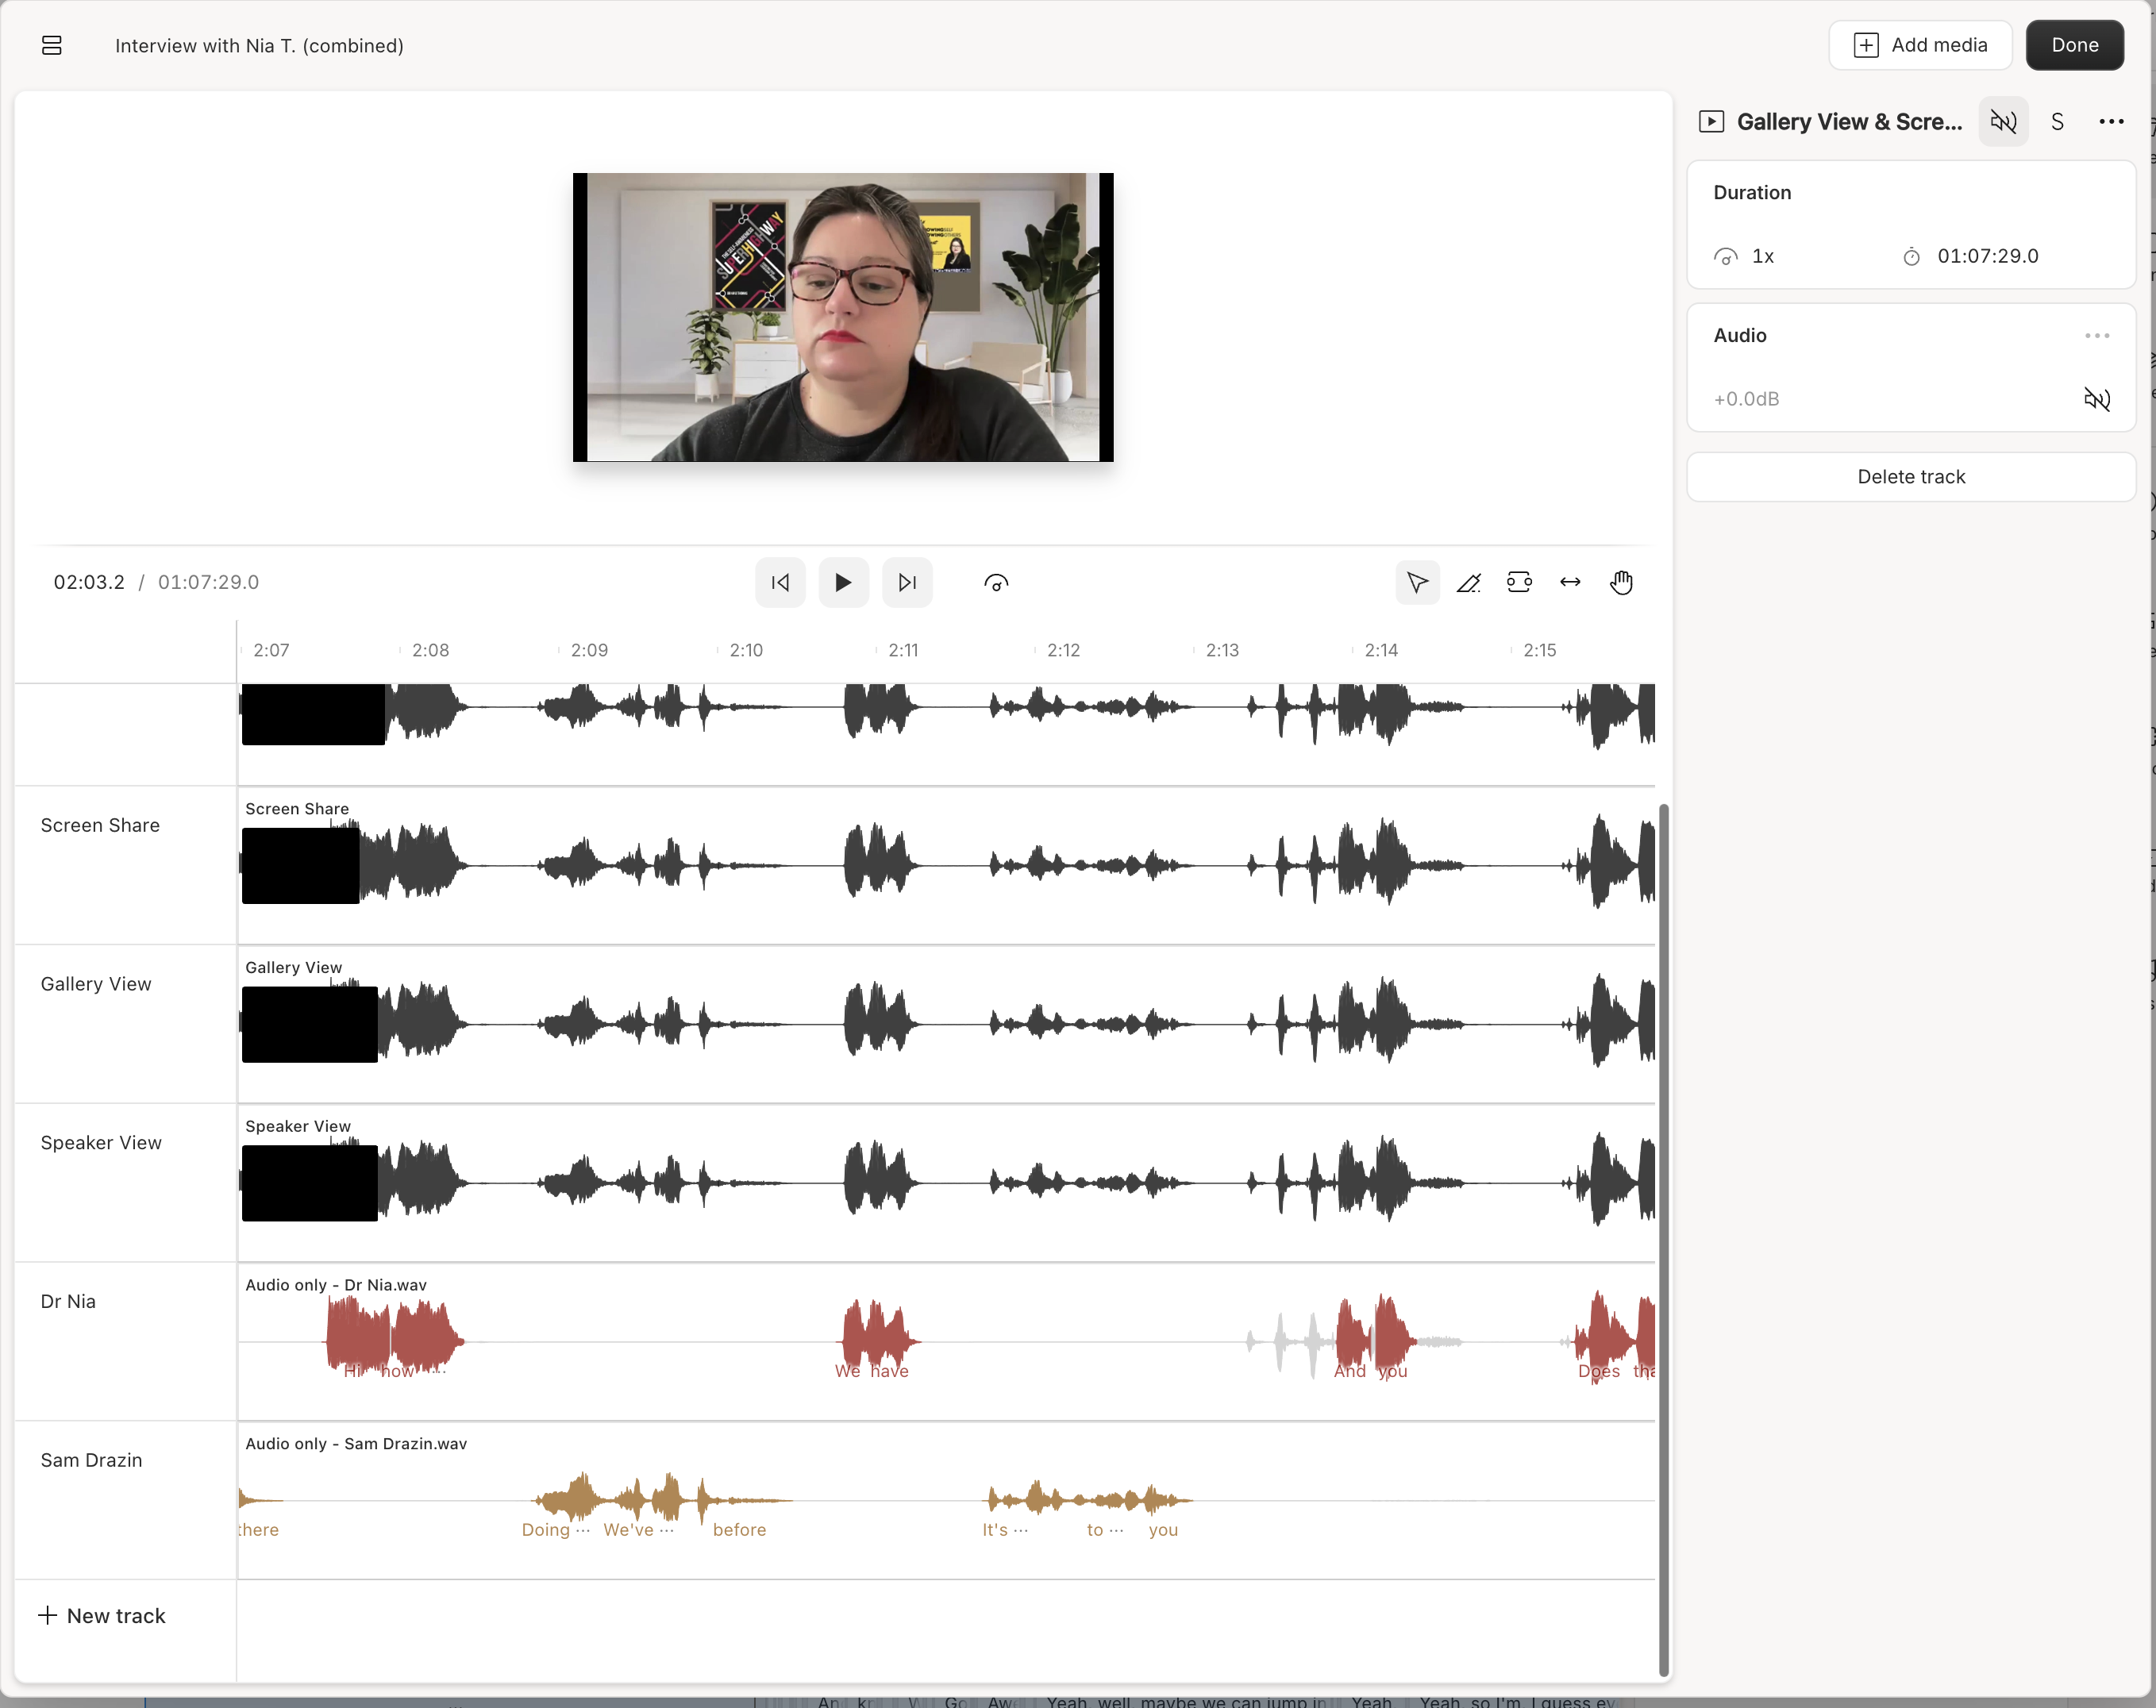Select the blade/edit tool
2156x1708 pixels.
pyautogui.click(x=1468, y=582)
